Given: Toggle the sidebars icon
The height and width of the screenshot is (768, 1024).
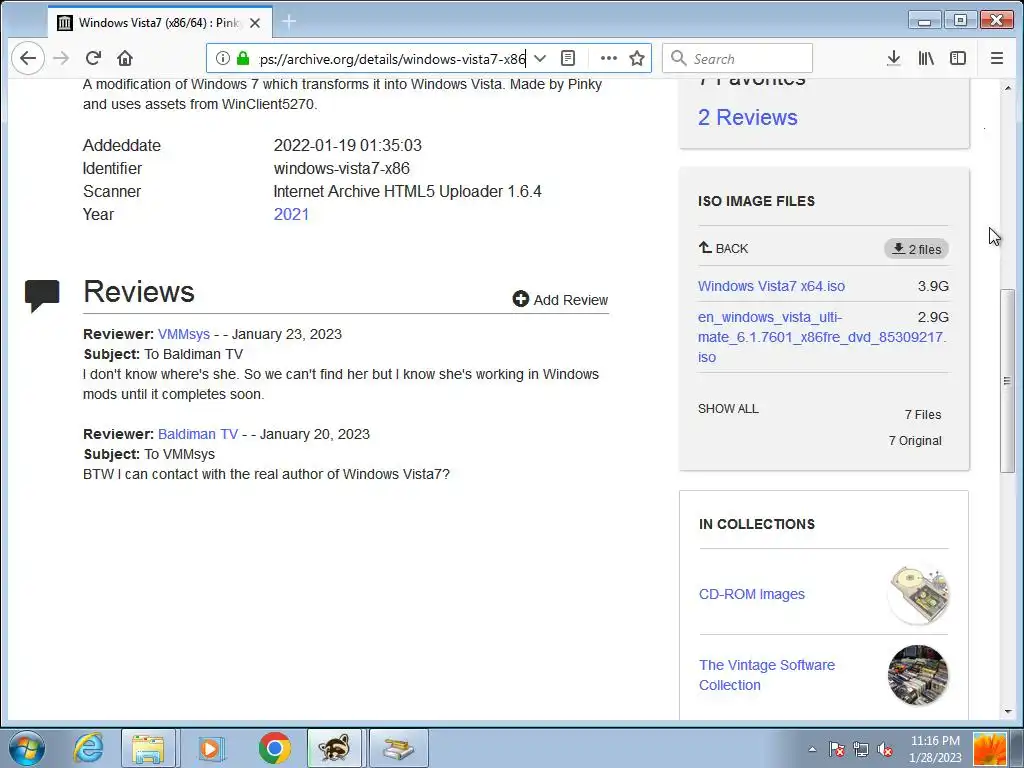Looking at the screenshot, I should (958, 59).
